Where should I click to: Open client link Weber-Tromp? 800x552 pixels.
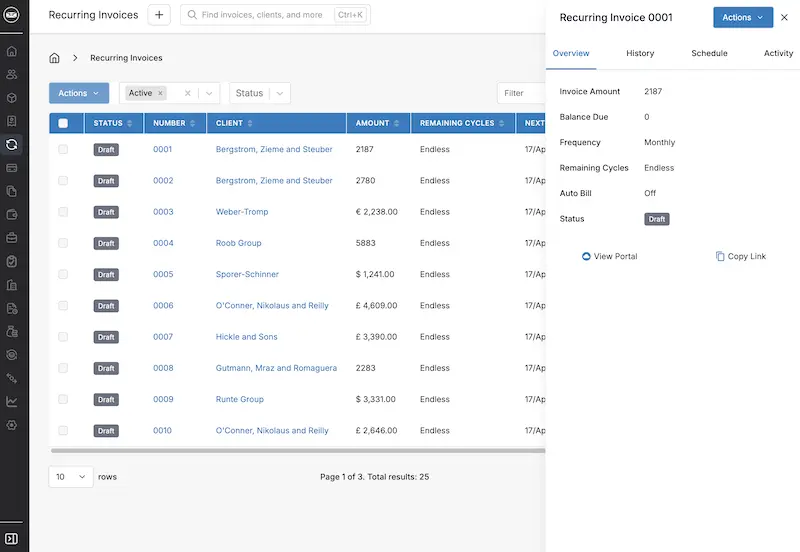[x=242, y=212]
